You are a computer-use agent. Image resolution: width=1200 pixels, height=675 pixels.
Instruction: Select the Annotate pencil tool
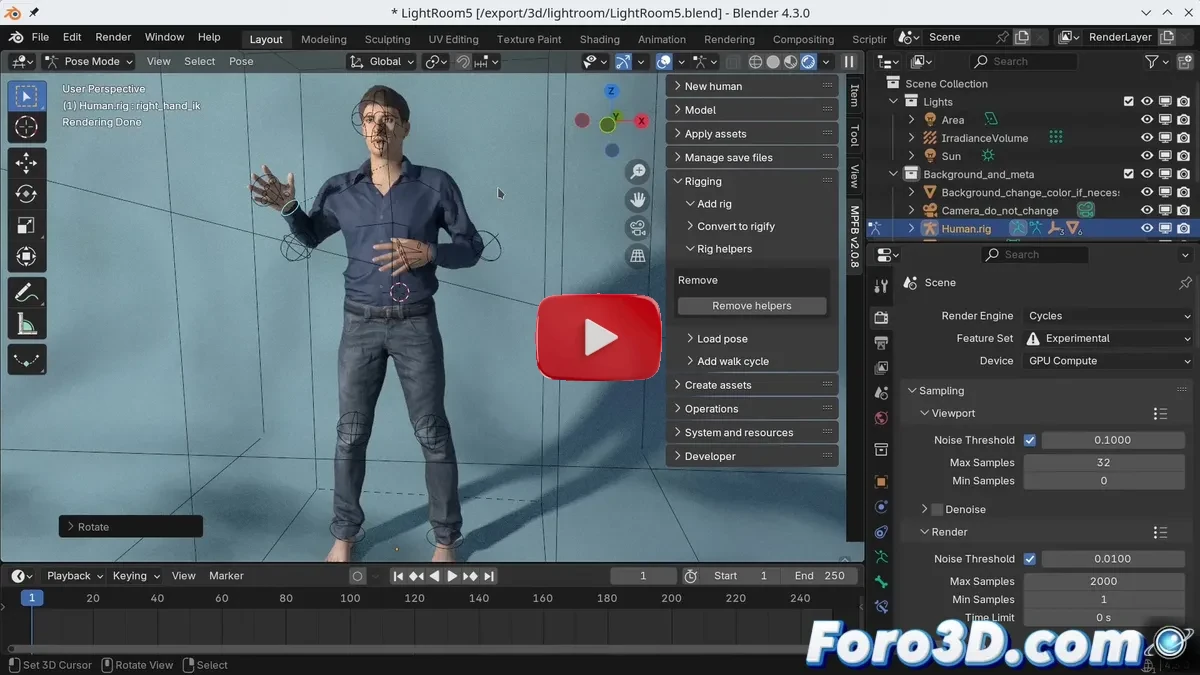tap(27, 293)
